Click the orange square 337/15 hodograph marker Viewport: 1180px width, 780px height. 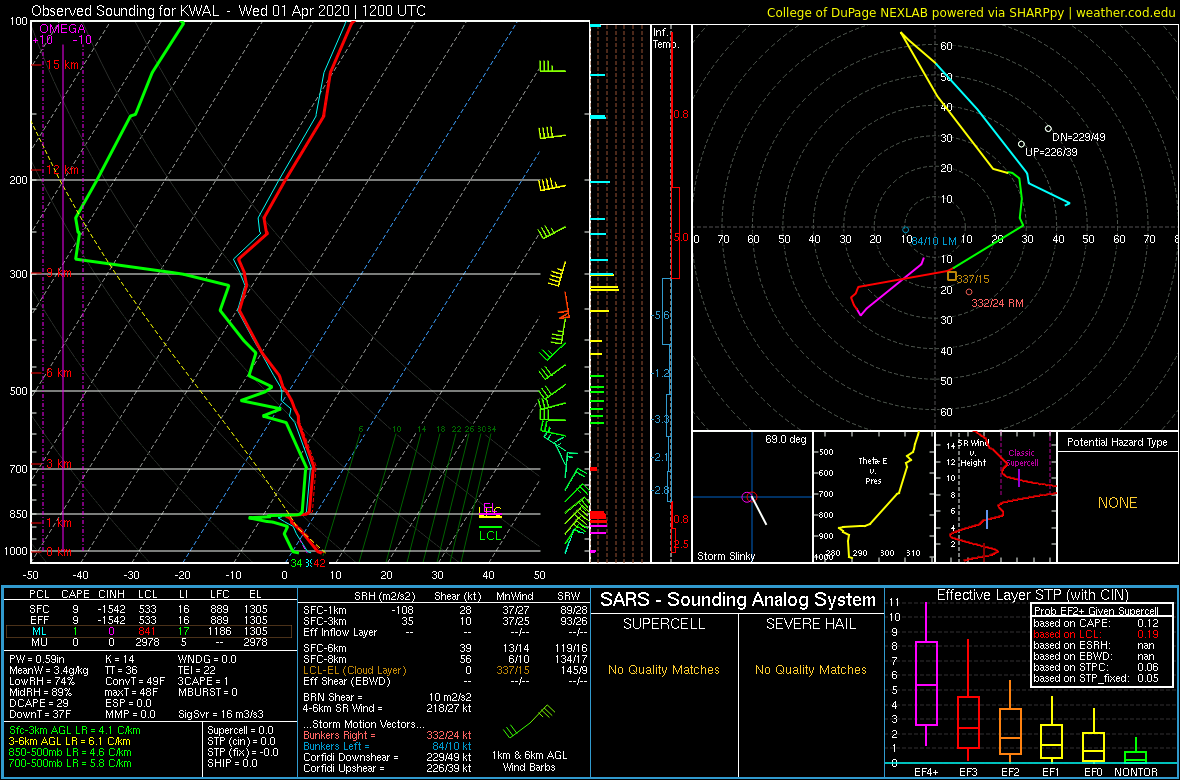click(x=952, y=276)
